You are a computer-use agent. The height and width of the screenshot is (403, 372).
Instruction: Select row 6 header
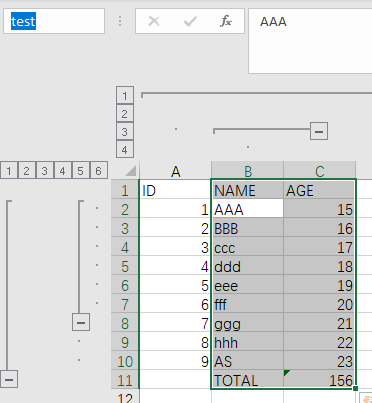[x=125, y=285]
